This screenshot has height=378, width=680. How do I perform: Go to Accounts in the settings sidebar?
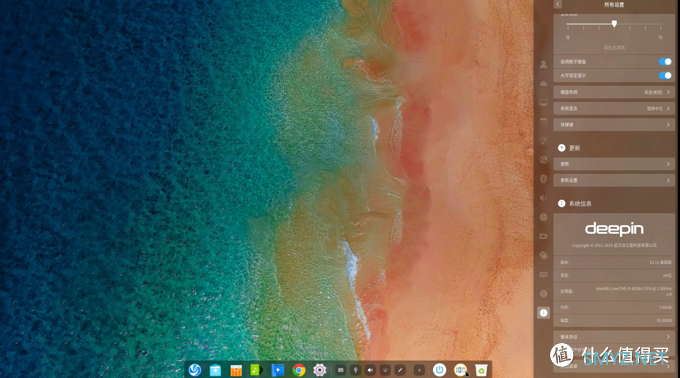point(543,64)
